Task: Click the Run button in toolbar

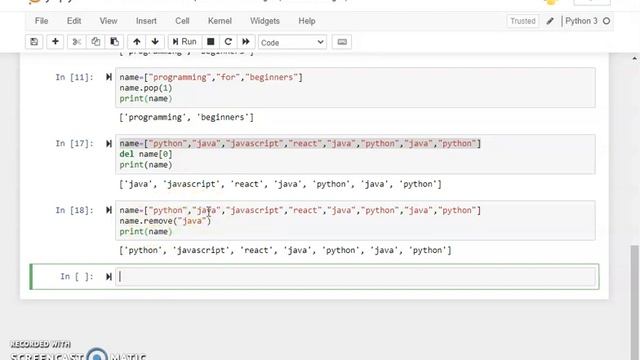Action: (x=184, y=42)
